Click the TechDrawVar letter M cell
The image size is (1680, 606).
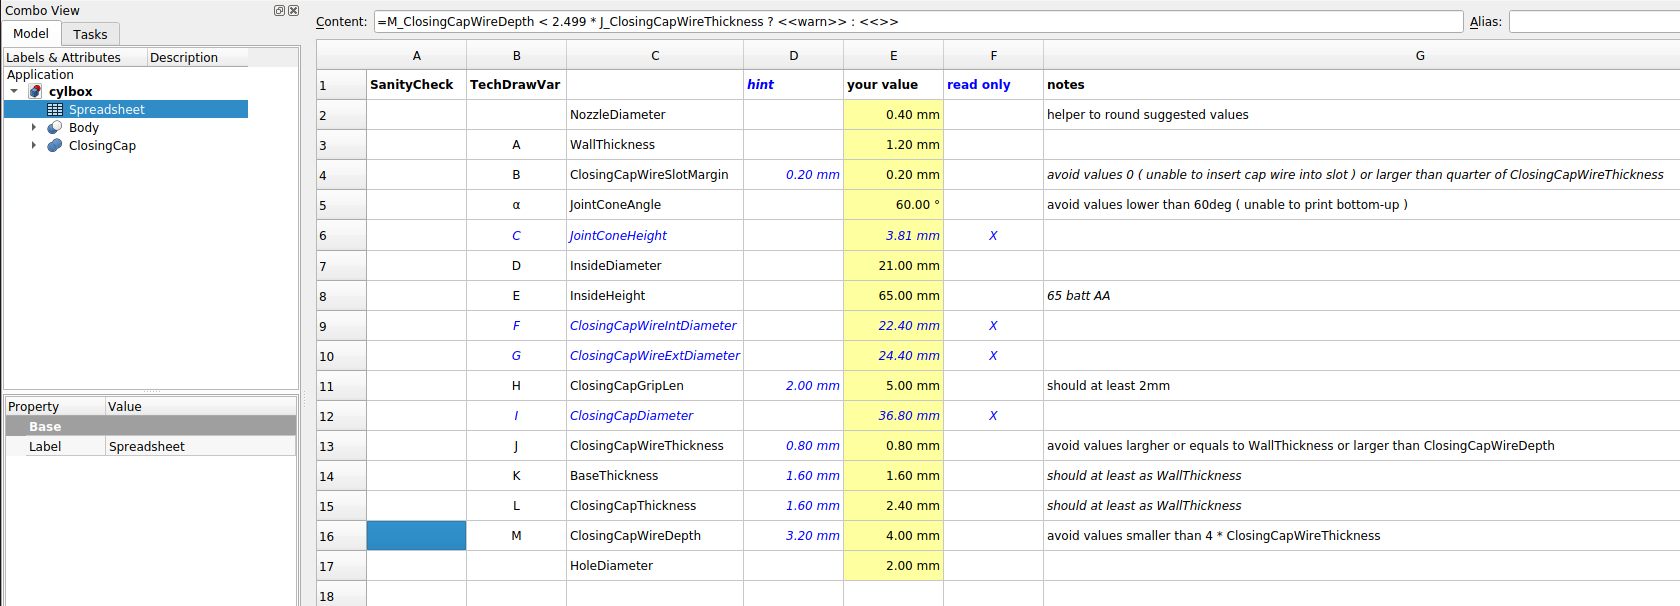pyautogui.click(x=516, y=536)
